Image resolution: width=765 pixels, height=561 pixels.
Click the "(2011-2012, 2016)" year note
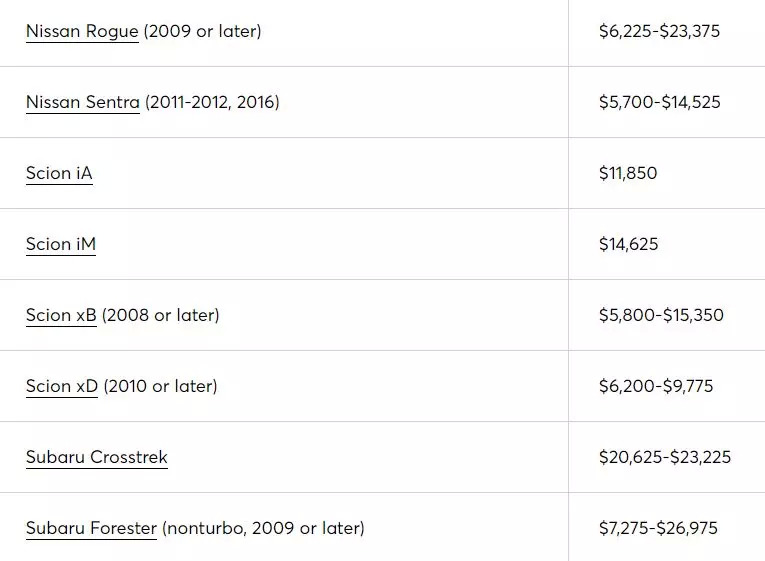212,102
